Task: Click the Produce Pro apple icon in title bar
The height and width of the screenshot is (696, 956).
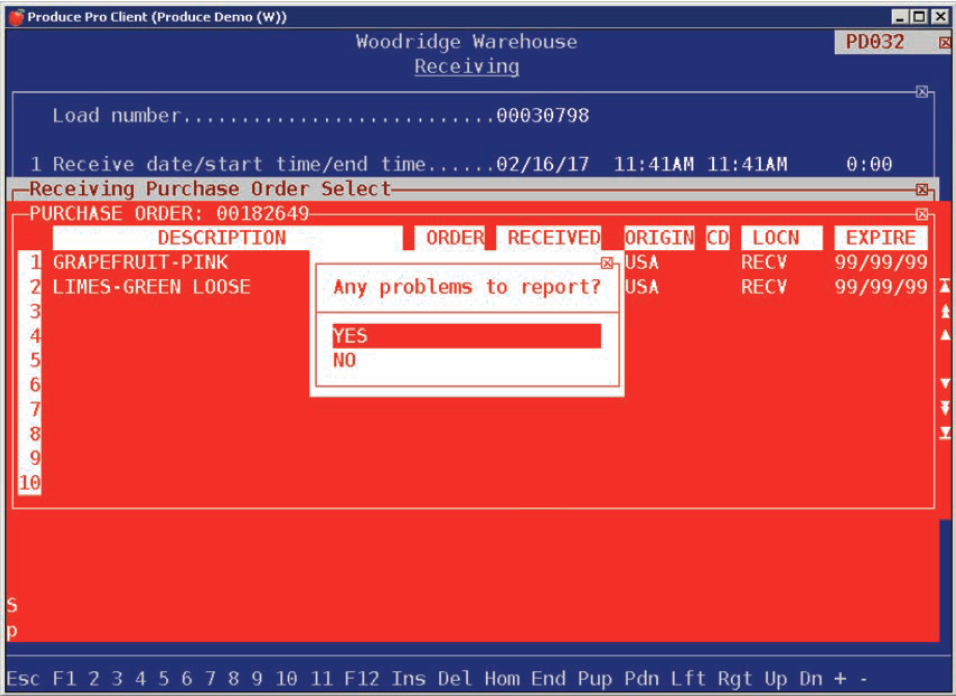Action: tap(16, 17)
